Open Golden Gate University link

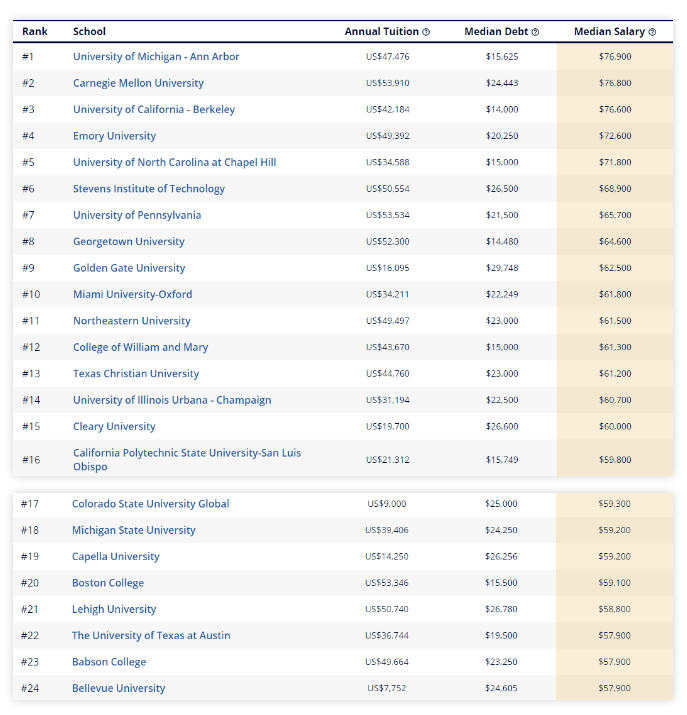click(129, 268)
